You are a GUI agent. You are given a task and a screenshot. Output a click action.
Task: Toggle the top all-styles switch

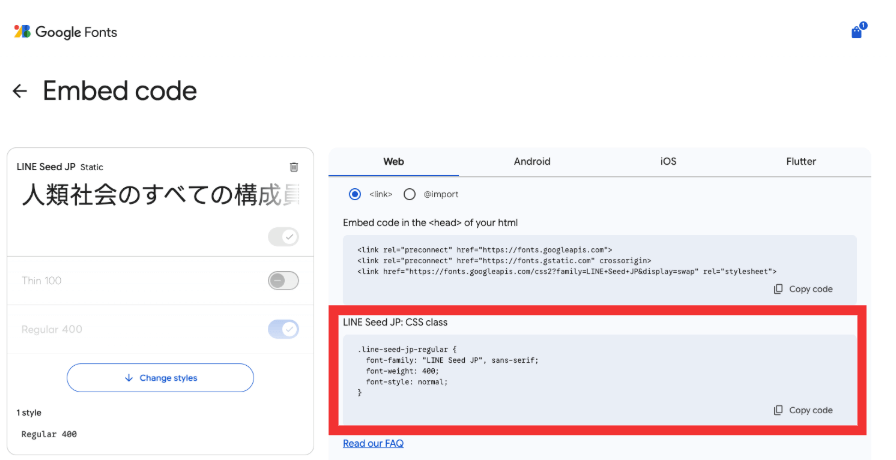tap(283, 237)
